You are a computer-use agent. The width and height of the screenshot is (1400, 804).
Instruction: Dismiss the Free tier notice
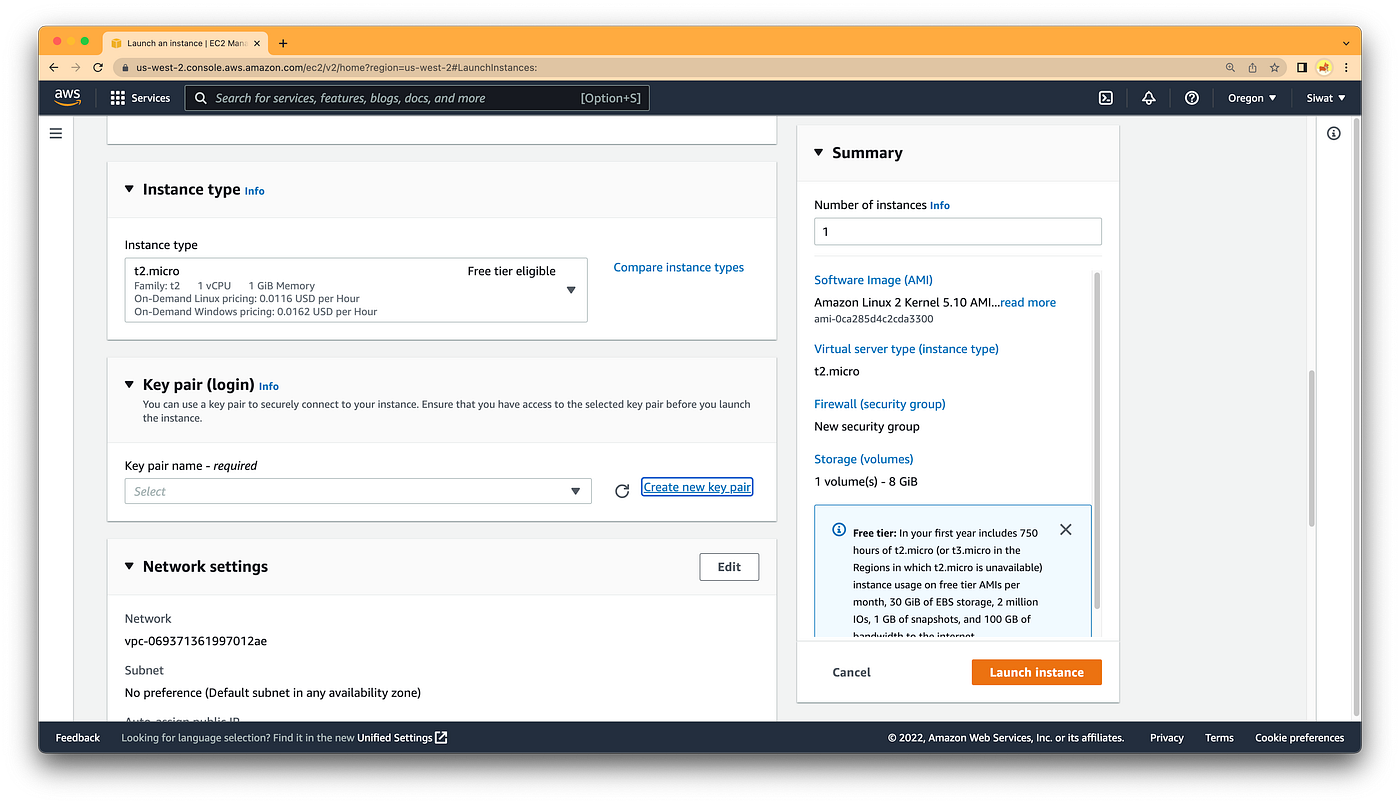pos(1066,530)
